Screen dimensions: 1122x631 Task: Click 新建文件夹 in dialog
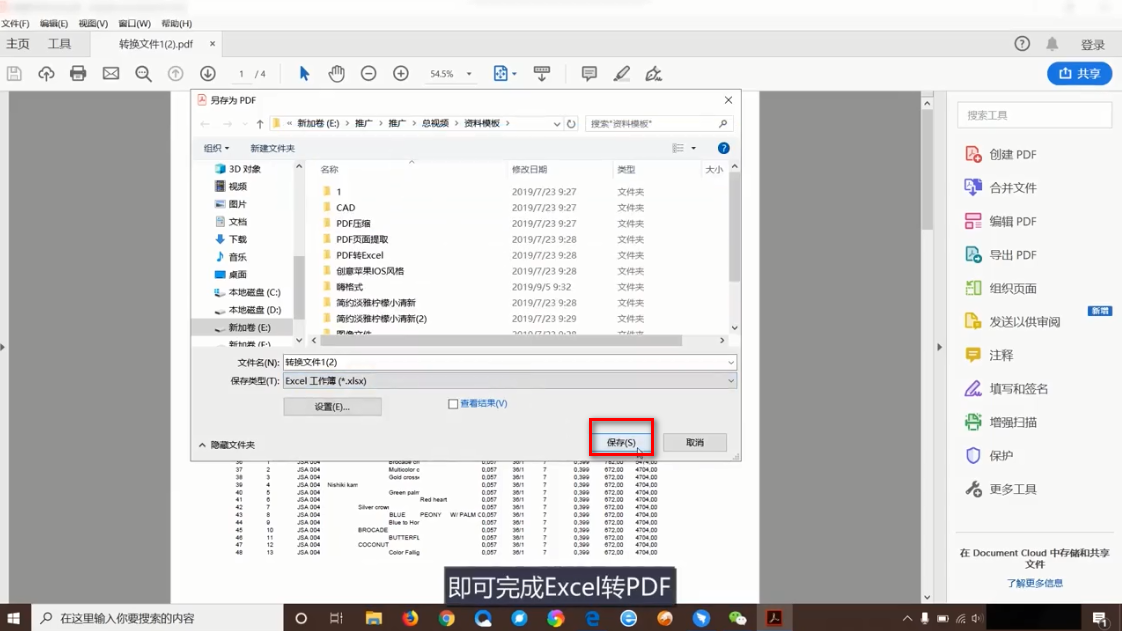(272, 148)
